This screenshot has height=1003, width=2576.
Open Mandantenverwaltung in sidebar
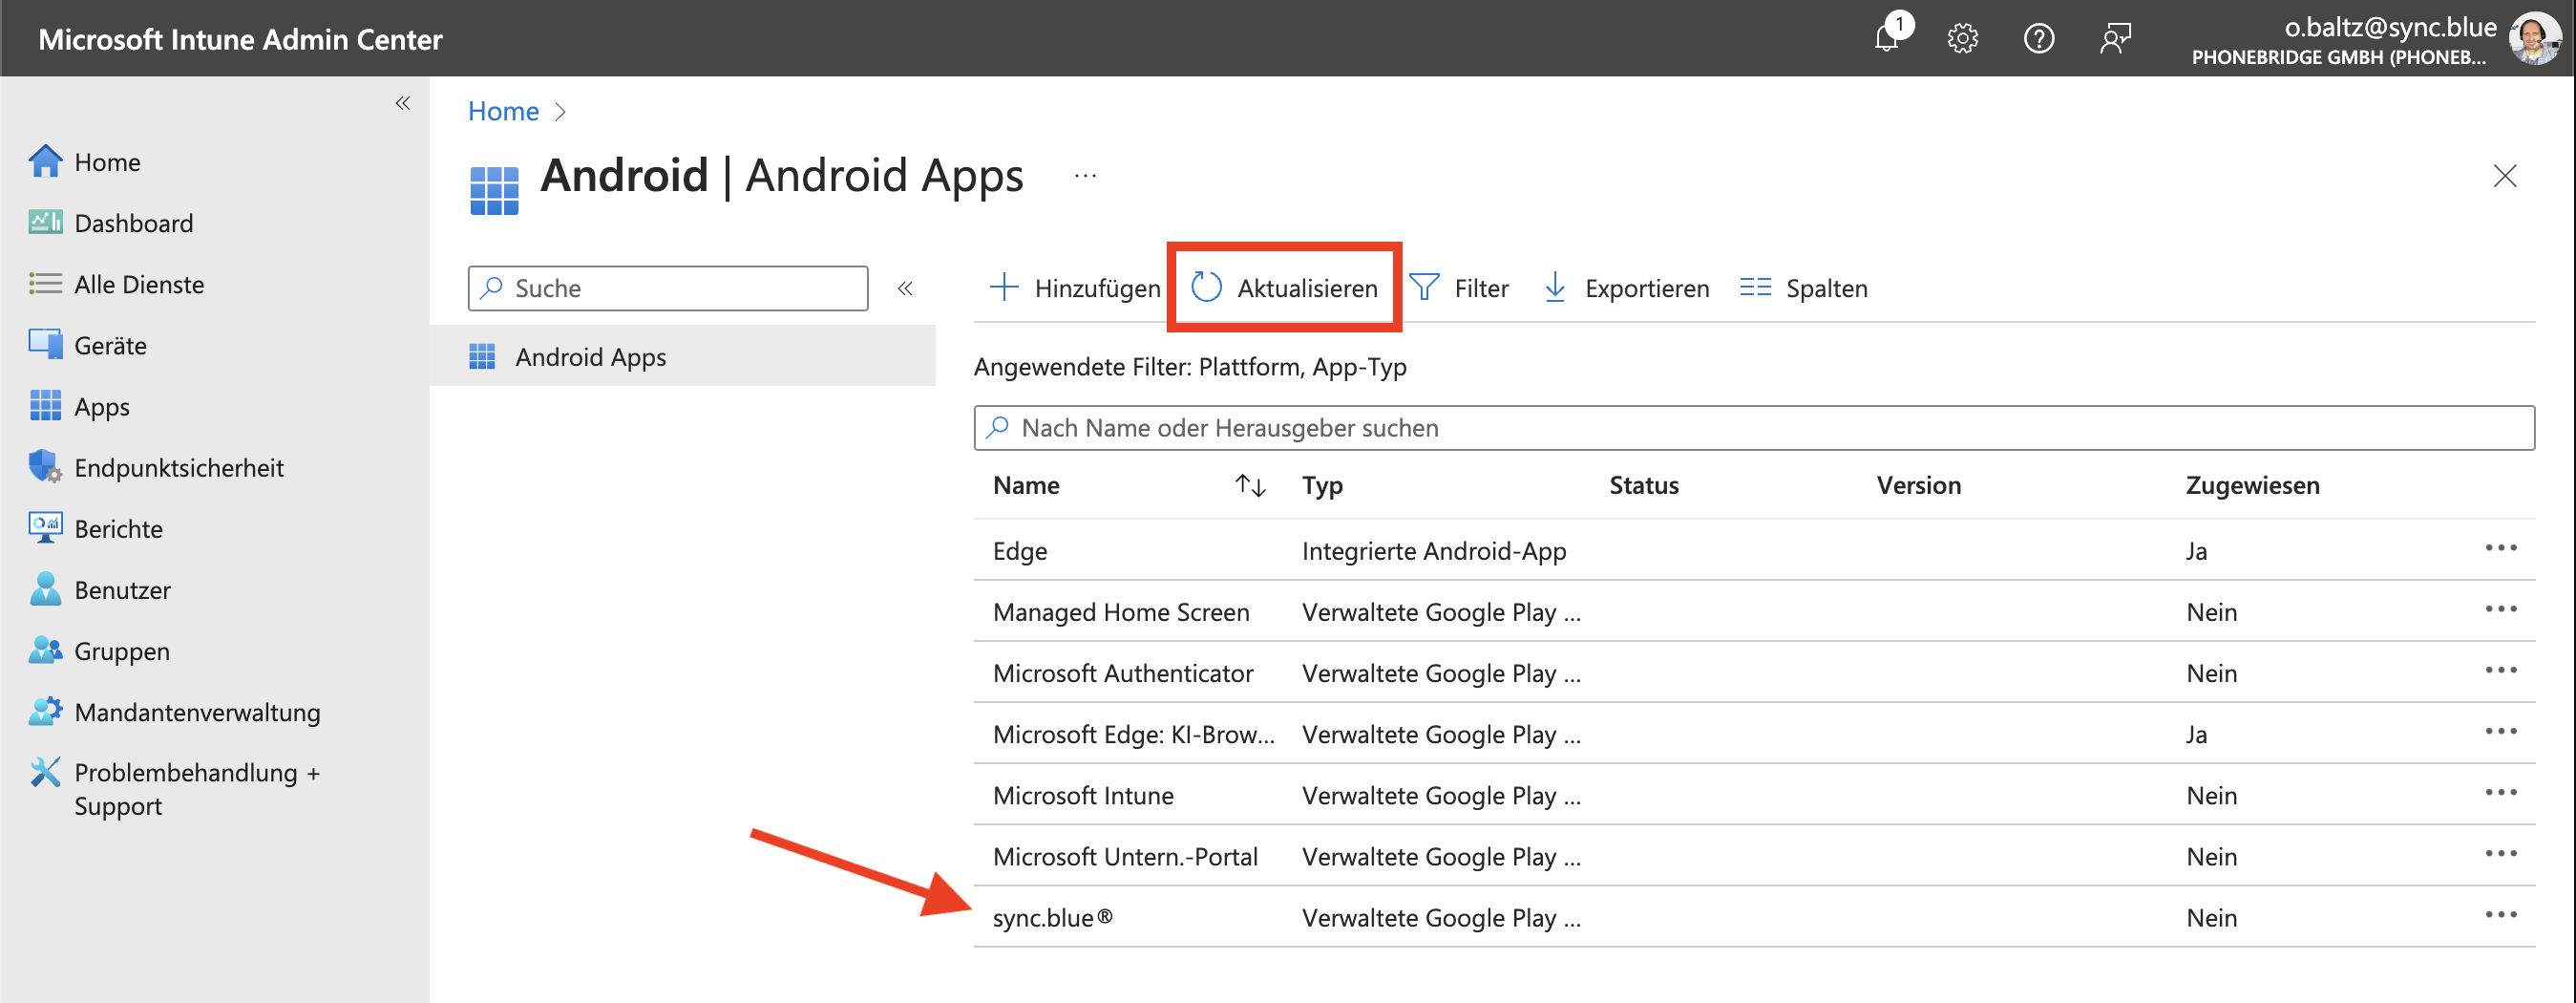click(175, 710)
